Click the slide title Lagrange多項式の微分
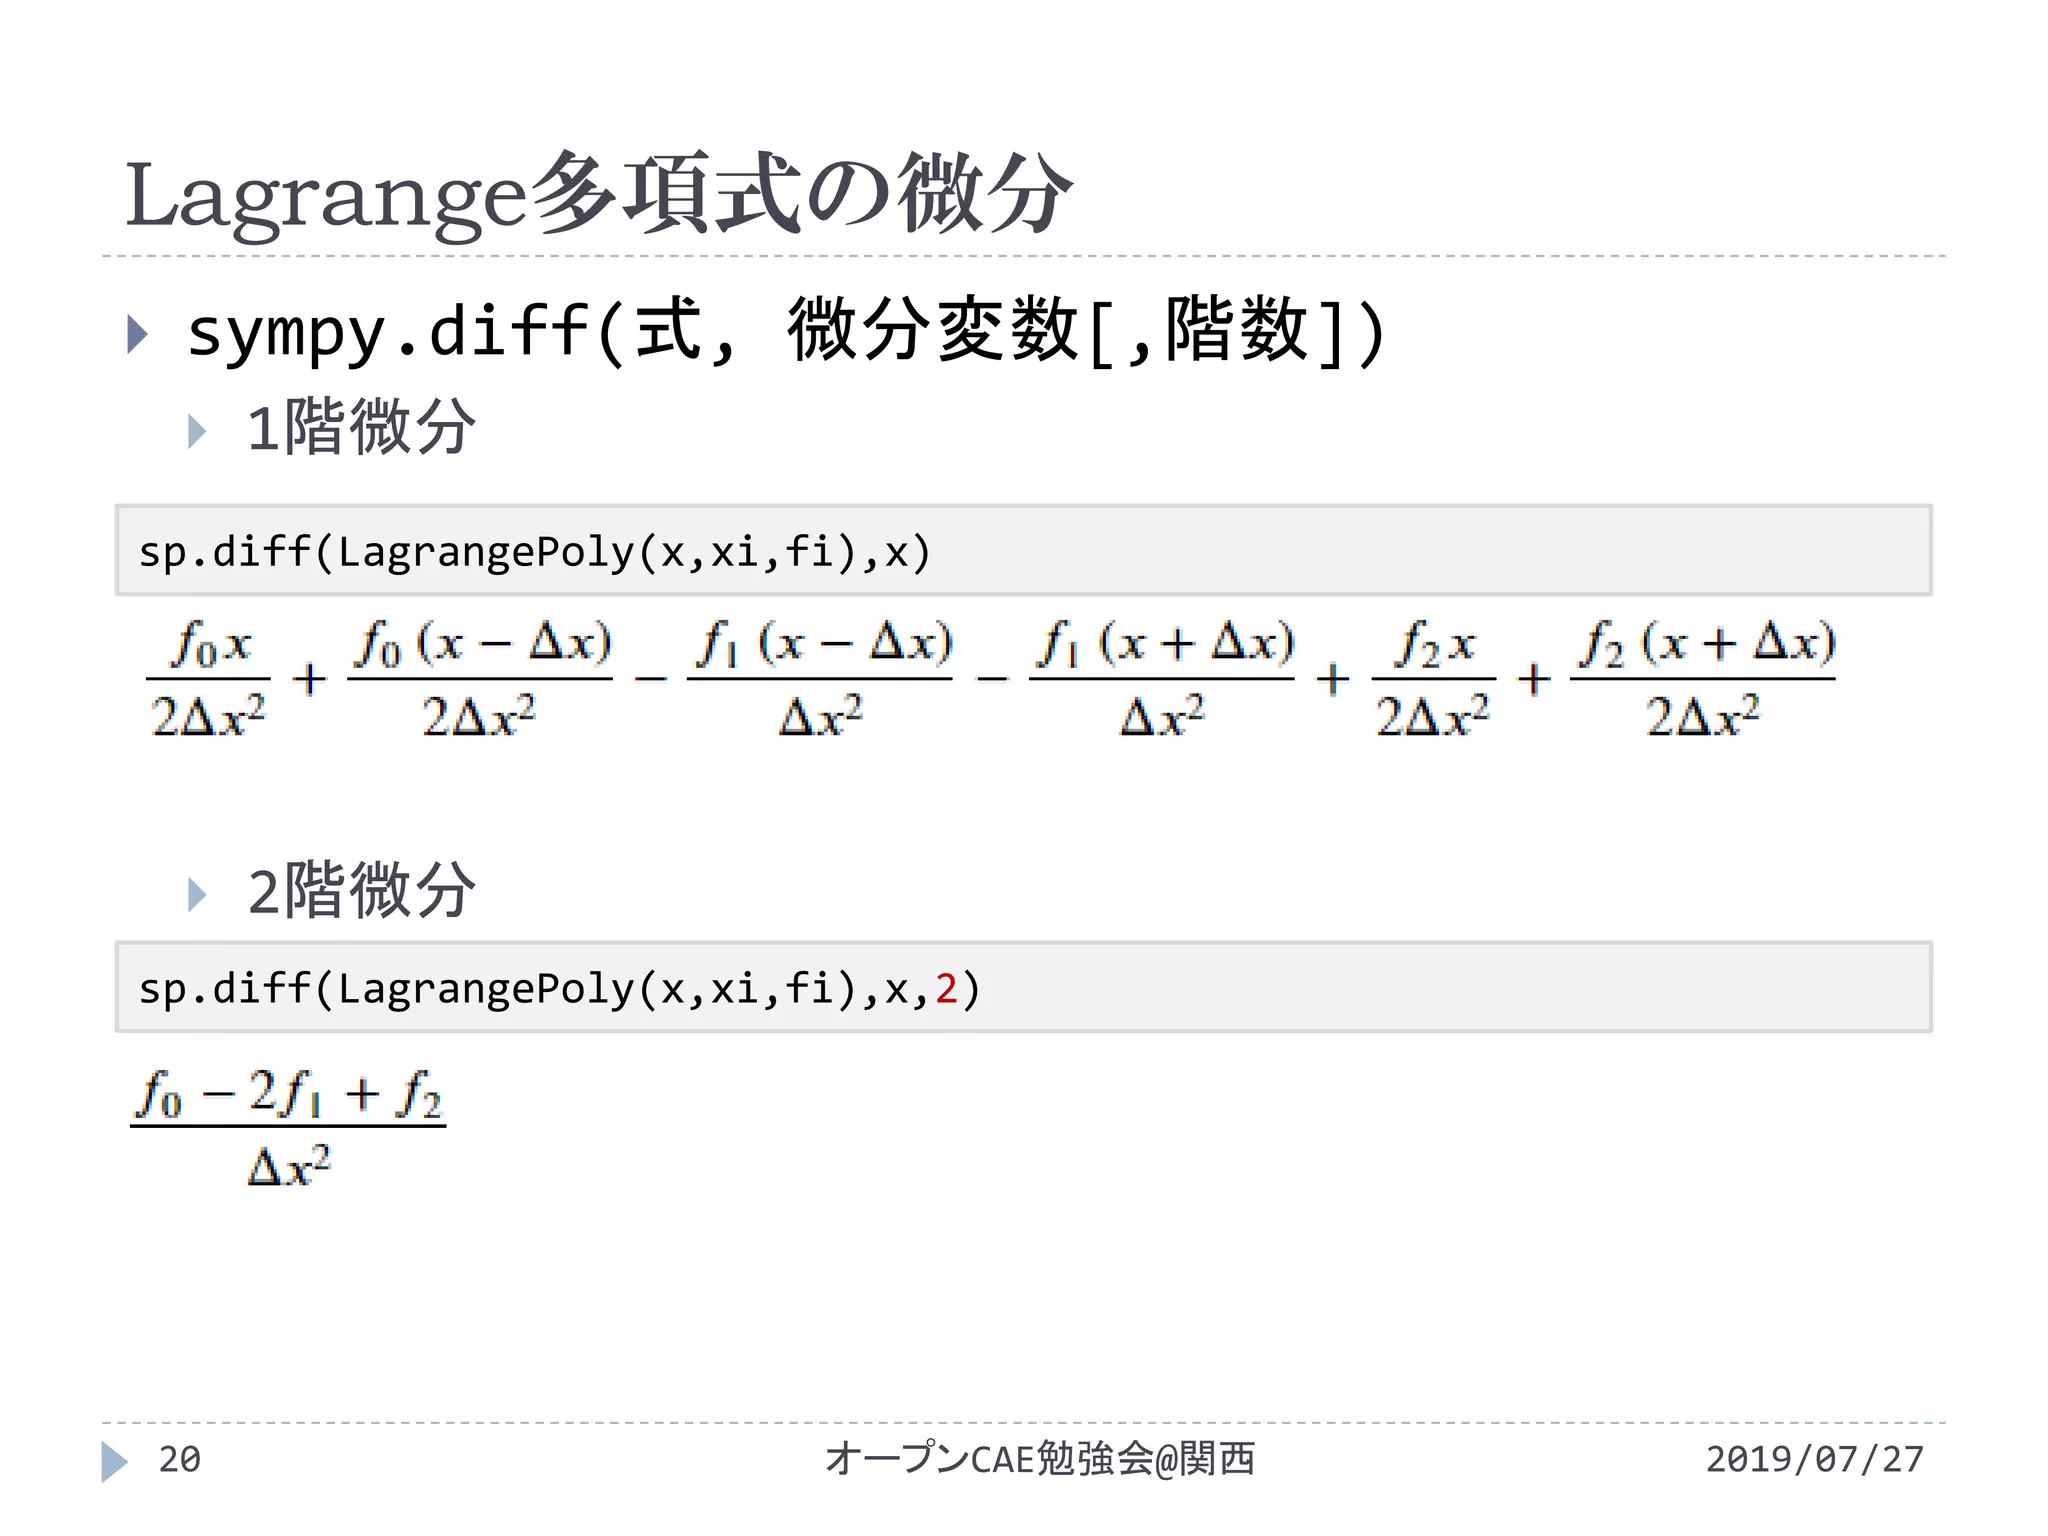Image resolution: width=2048 pixels, height=1536 pixels. (598, 193)
